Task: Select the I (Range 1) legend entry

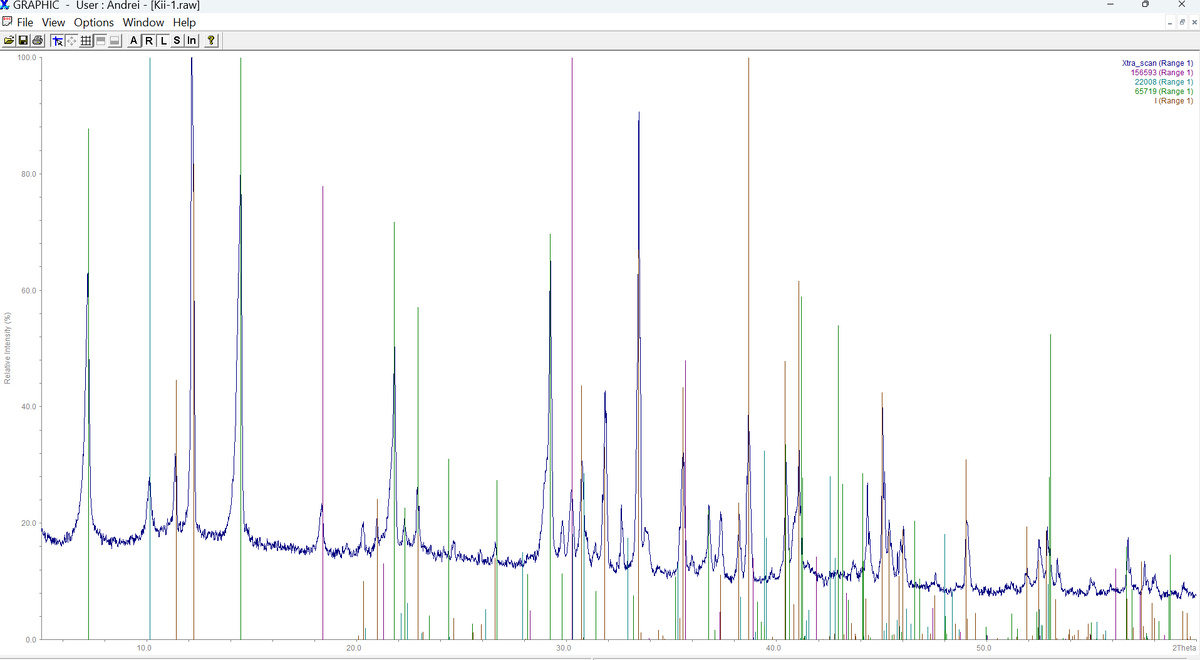Action: pyautogui.click(x=1174, y=101)
